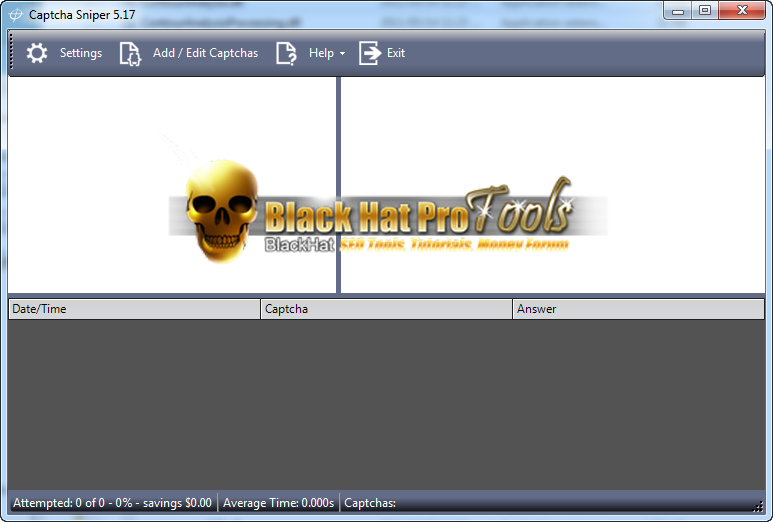Click the 'Captchas:' status bar entry
Image resolution: width=773 pixels, height=522 pixels.
point(370,503)
